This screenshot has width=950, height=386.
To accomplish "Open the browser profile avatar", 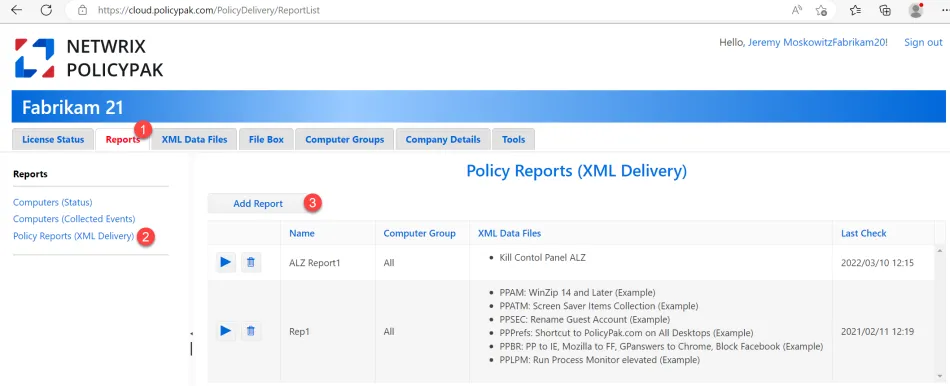I will pos(916,10).
